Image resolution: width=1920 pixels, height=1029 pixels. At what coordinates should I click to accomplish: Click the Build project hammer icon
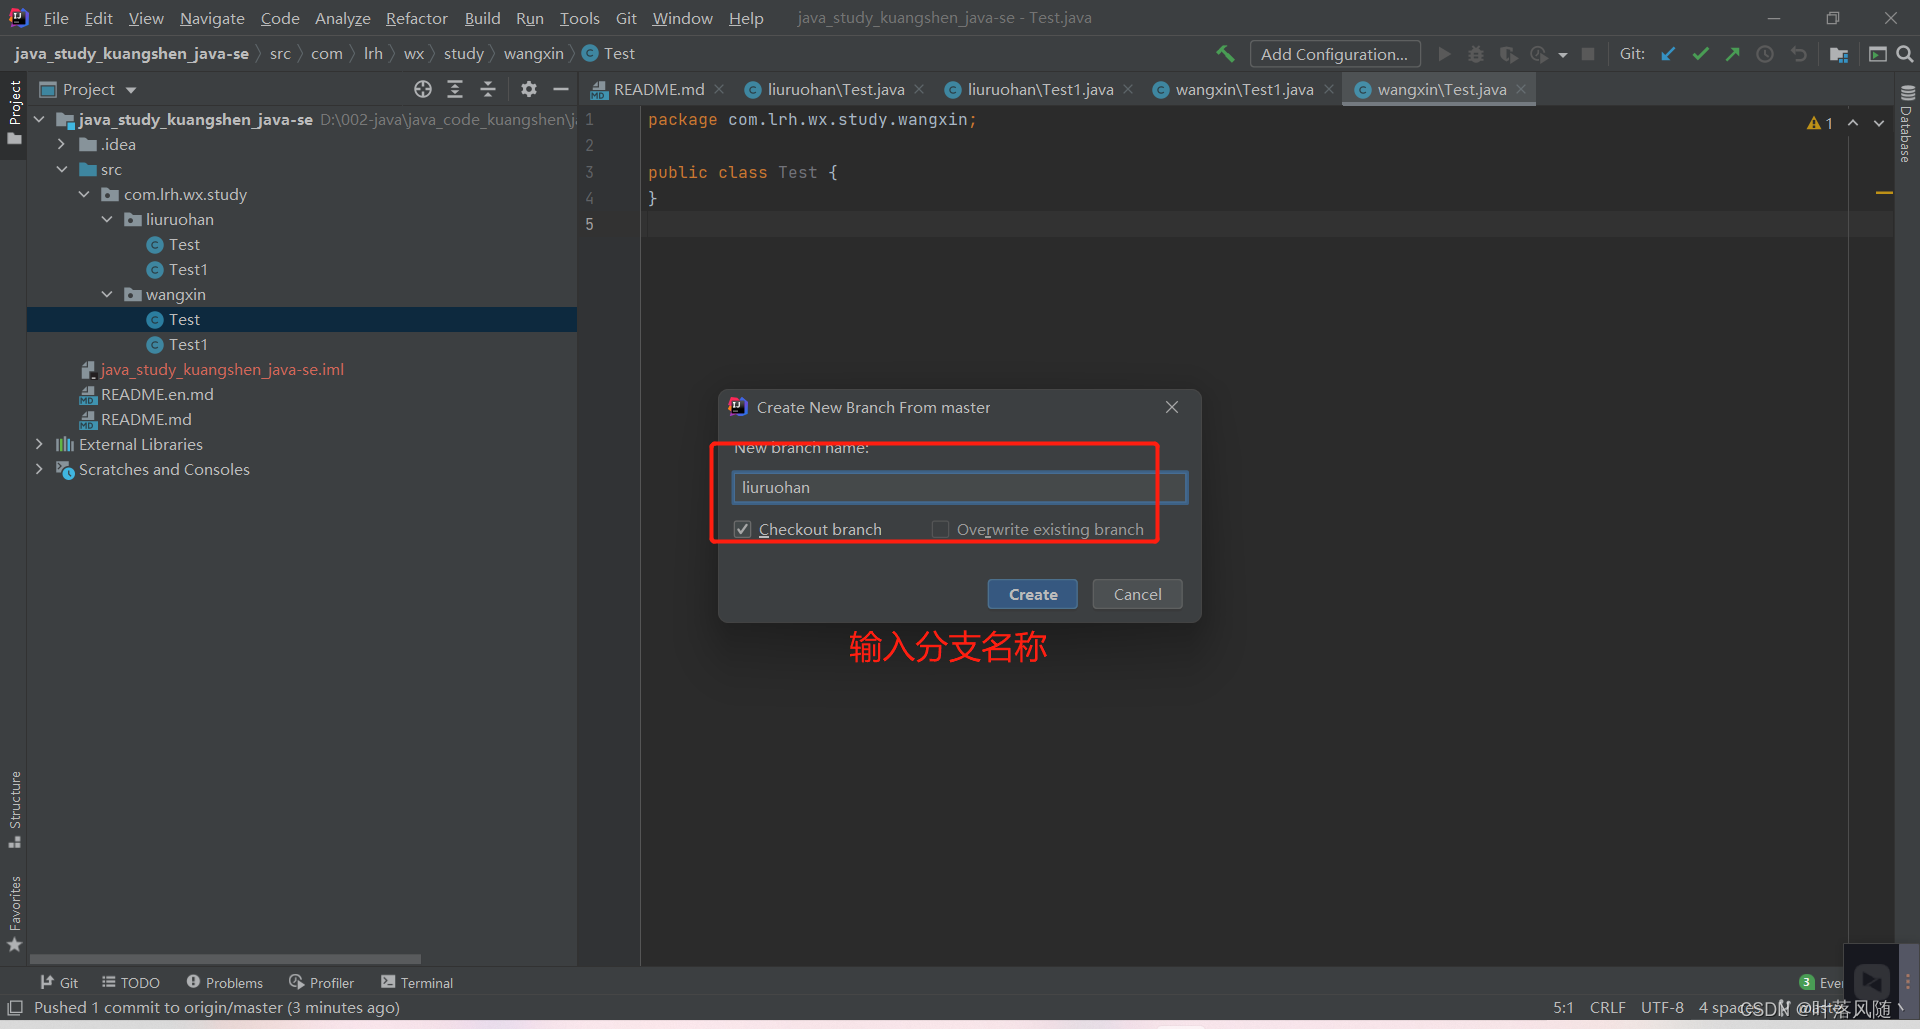point(1225,54)
